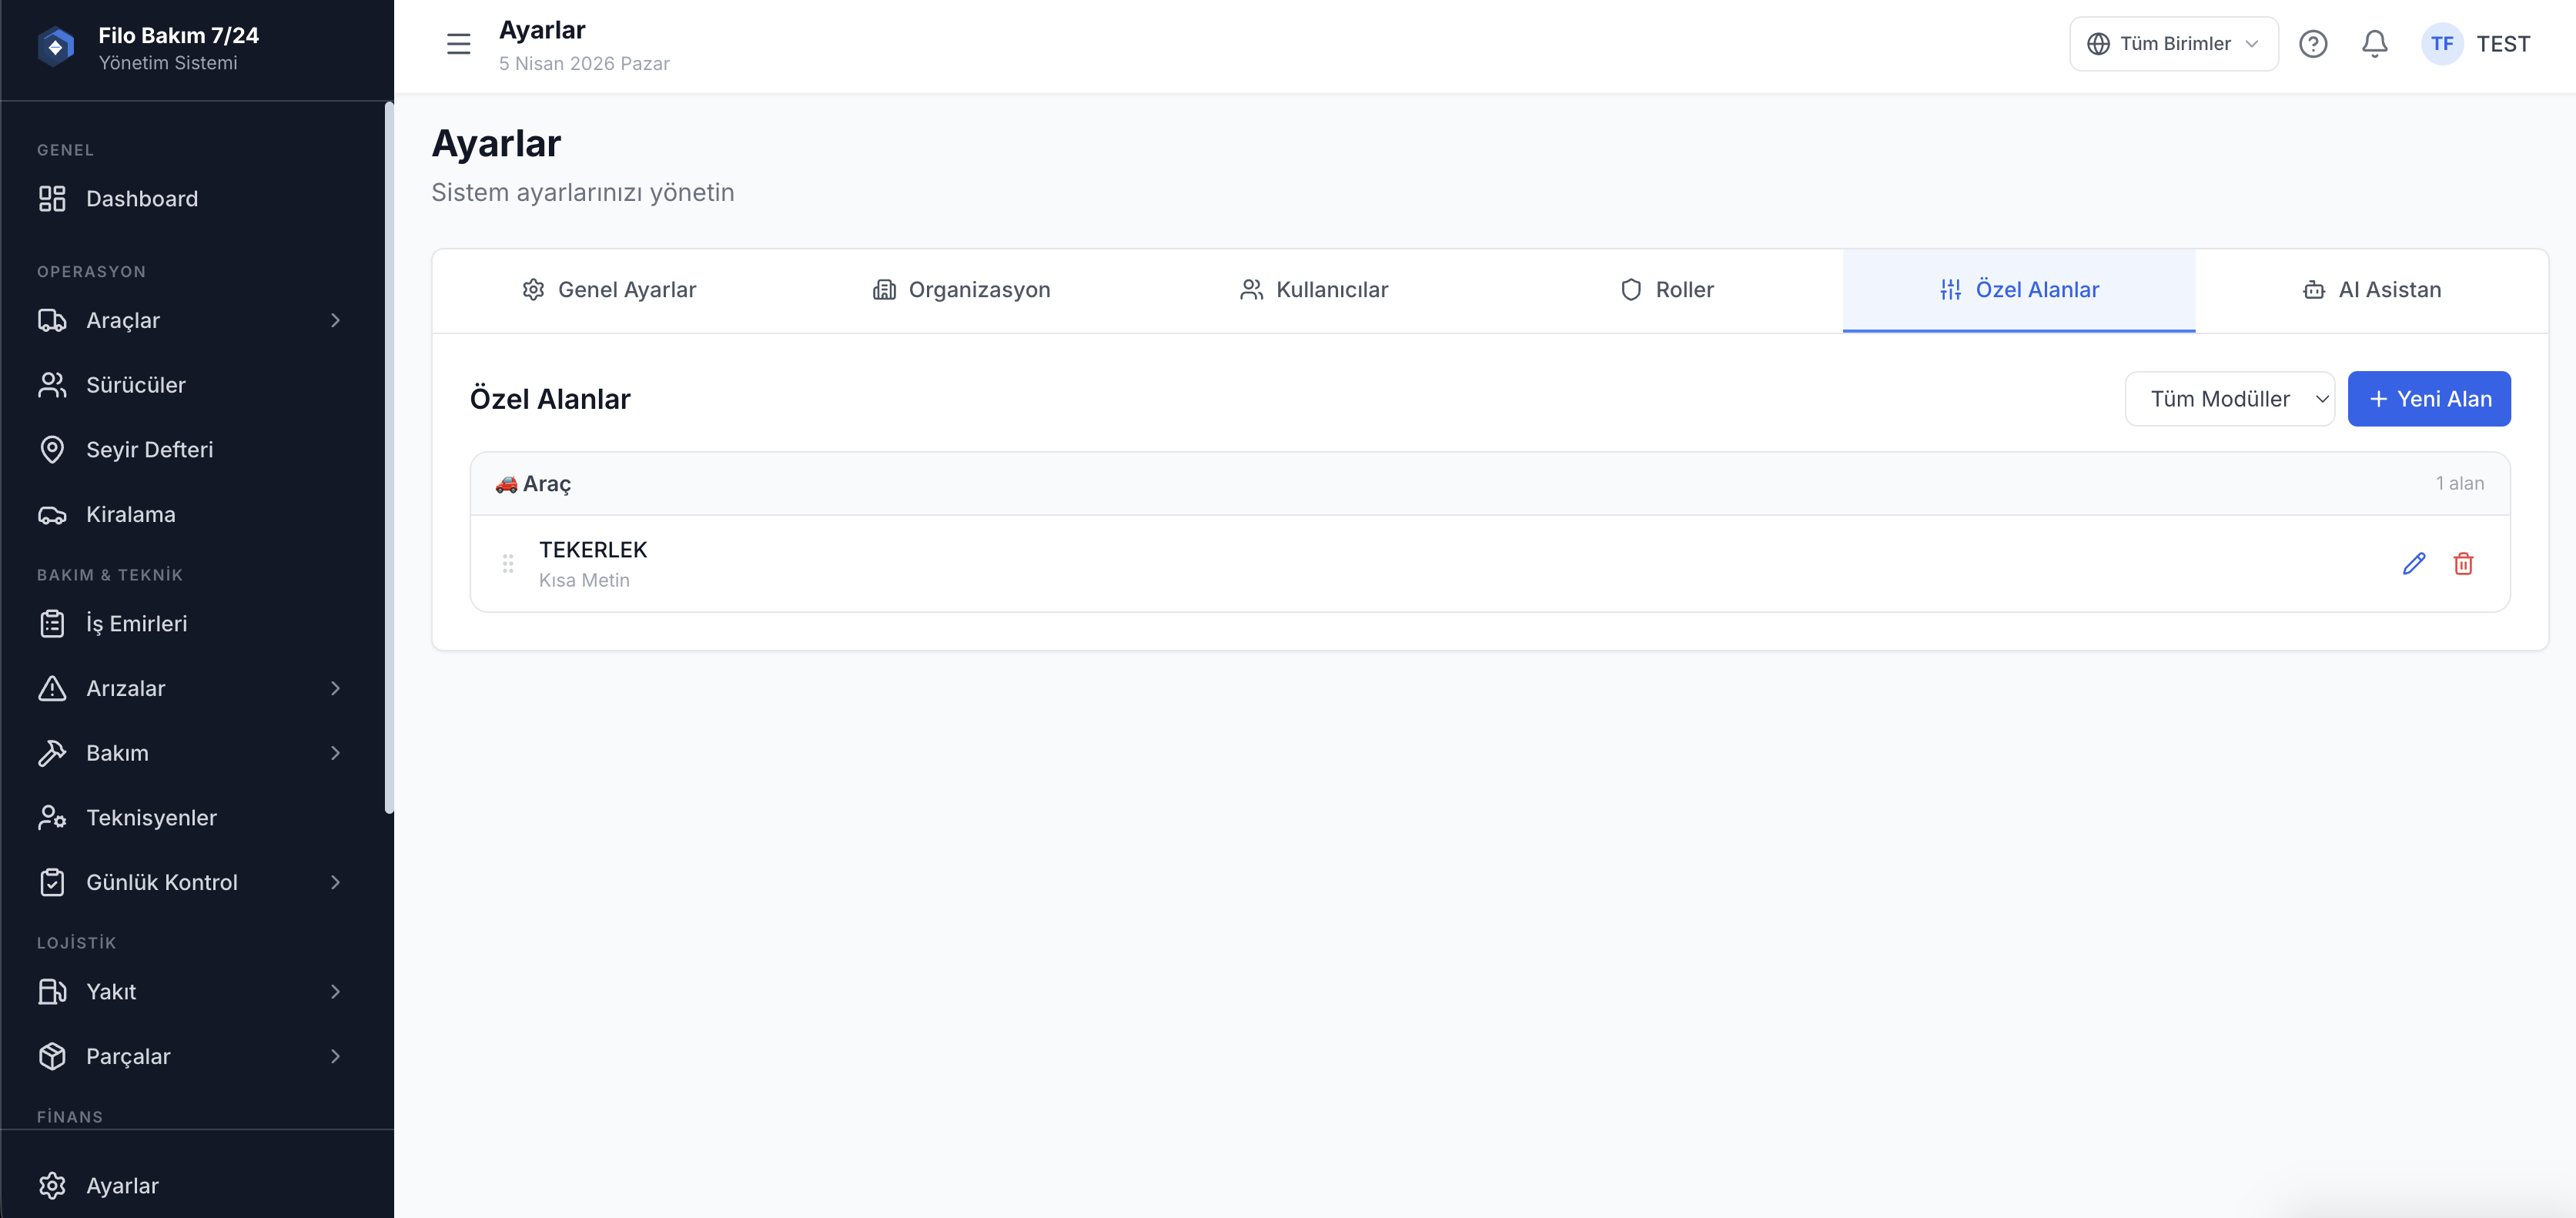Go to İş Emirleri in the sidebar
The image size is (2576, 1218).
point(136,624)
